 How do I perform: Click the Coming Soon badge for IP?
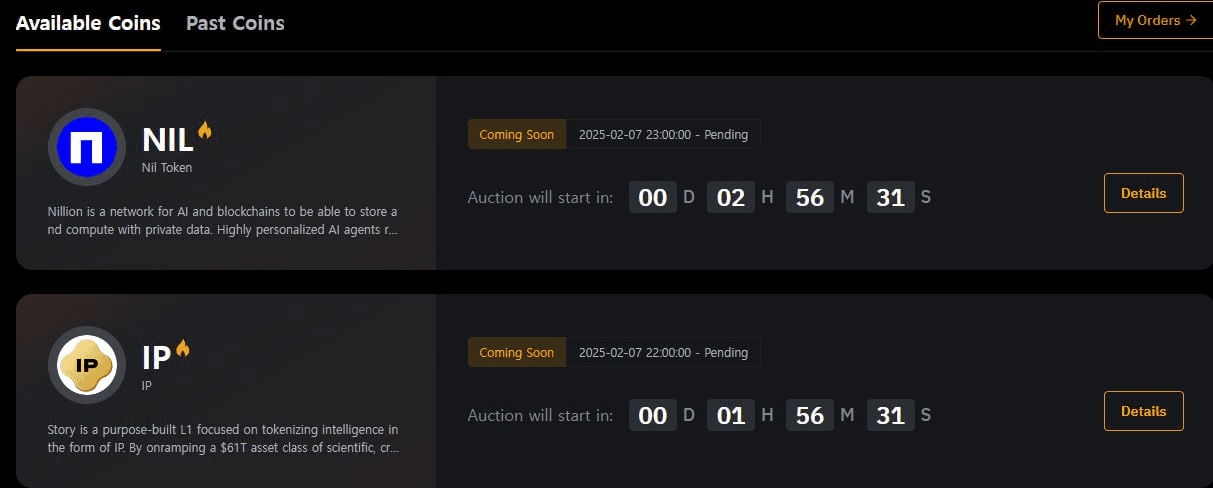(x=517, y=353)
